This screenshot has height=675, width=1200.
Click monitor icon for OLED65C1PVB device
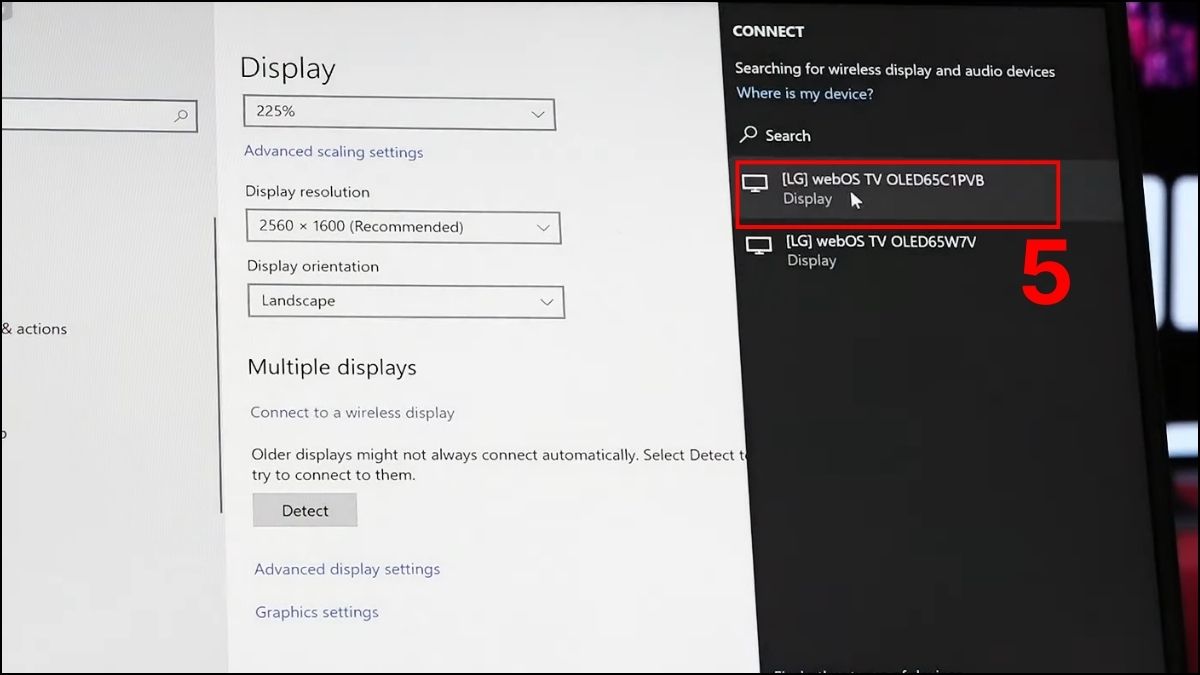click(x=755, y=183)
